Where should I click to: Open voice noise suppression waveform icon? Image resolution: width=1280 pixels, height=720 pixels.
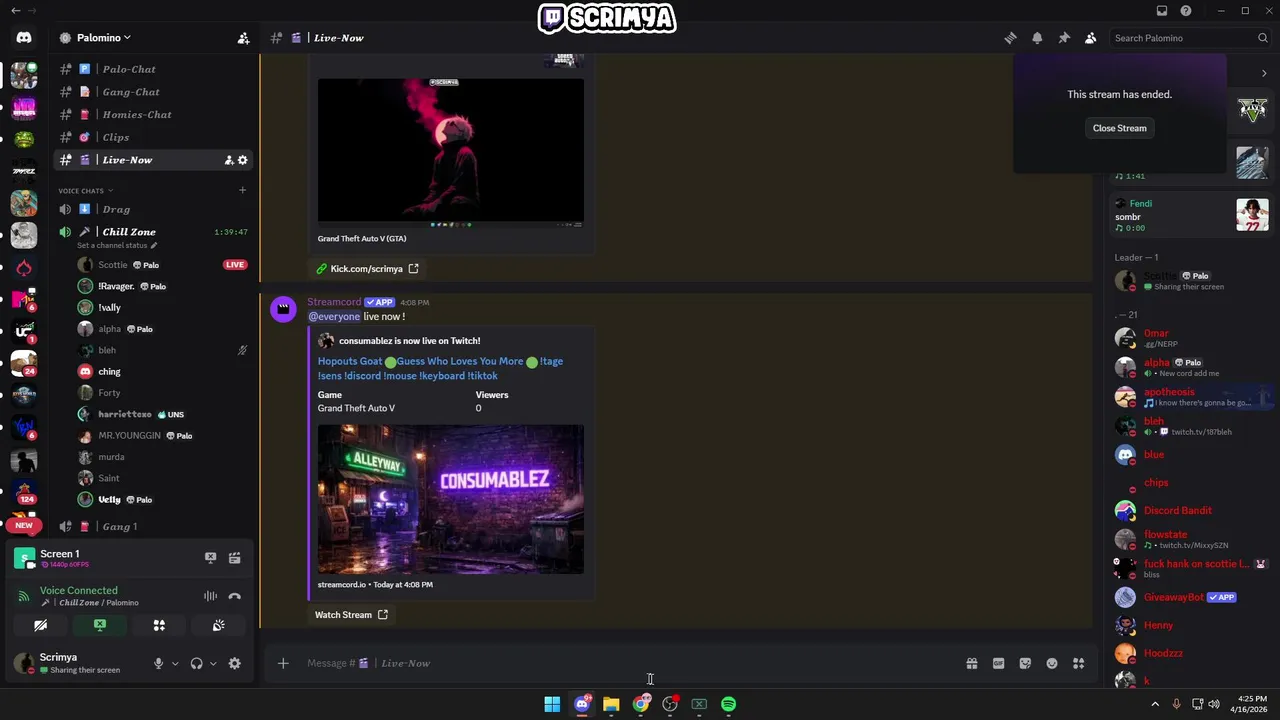pos(210,596)
